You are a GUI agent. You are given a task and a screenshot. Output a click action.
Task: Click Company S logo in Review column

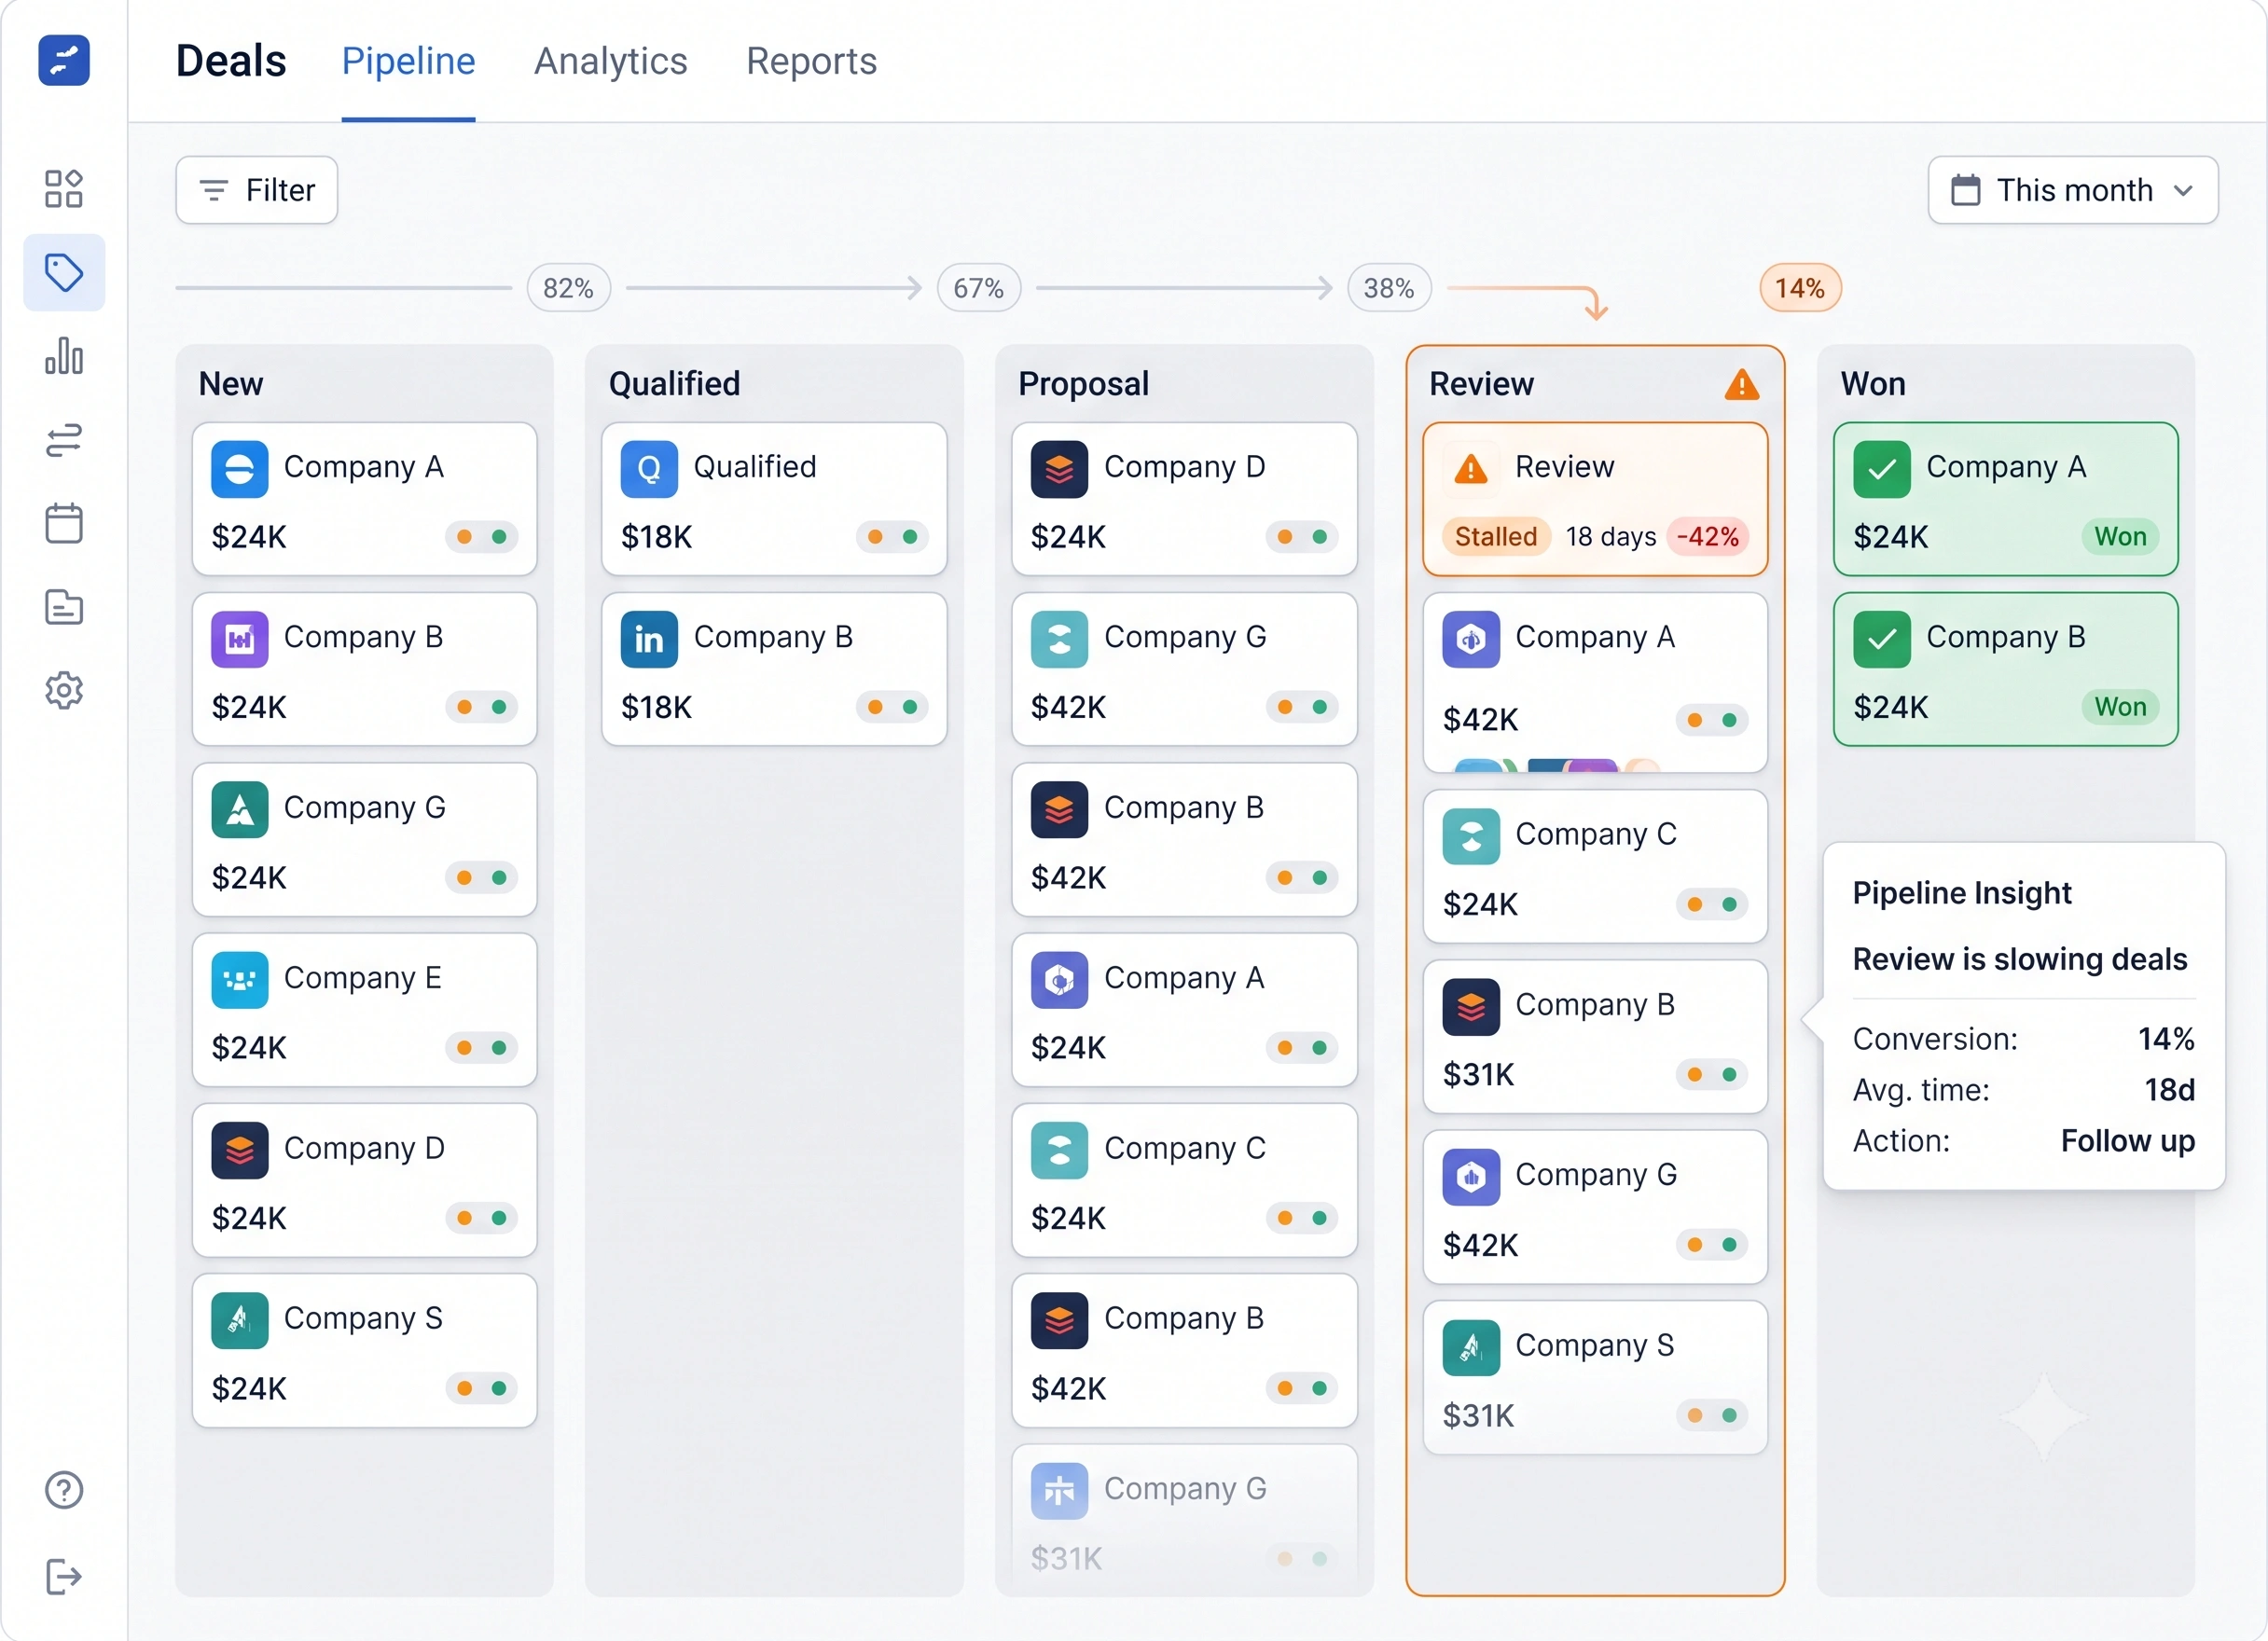coord(1471,1348)
